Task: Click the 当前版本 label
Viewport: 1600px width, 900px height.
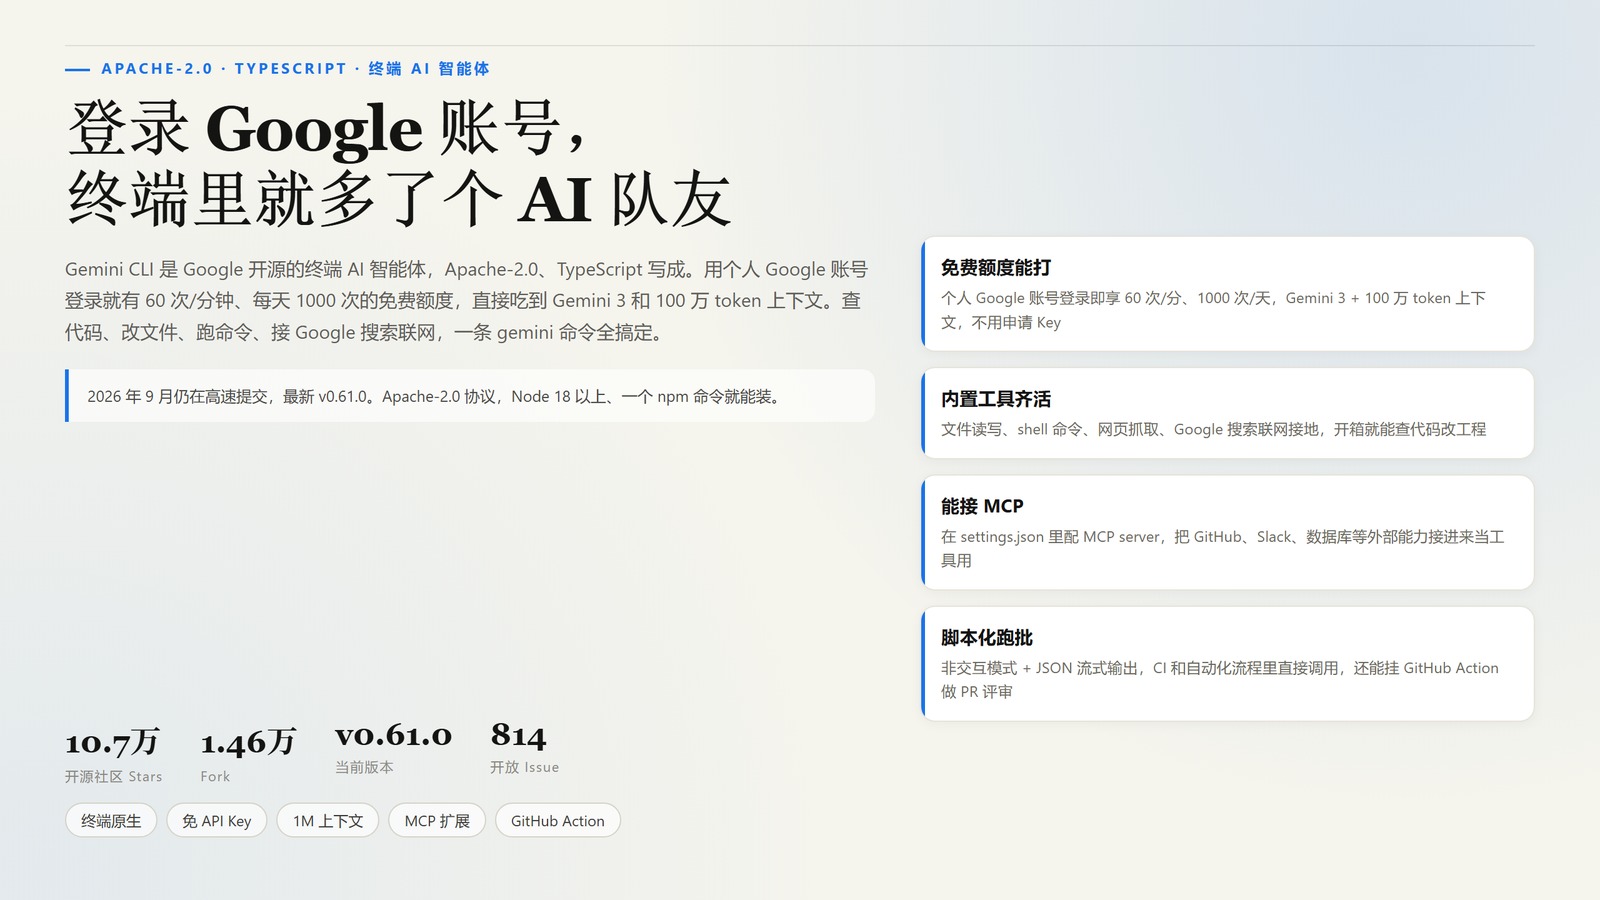Action: (x=364, y=767)
